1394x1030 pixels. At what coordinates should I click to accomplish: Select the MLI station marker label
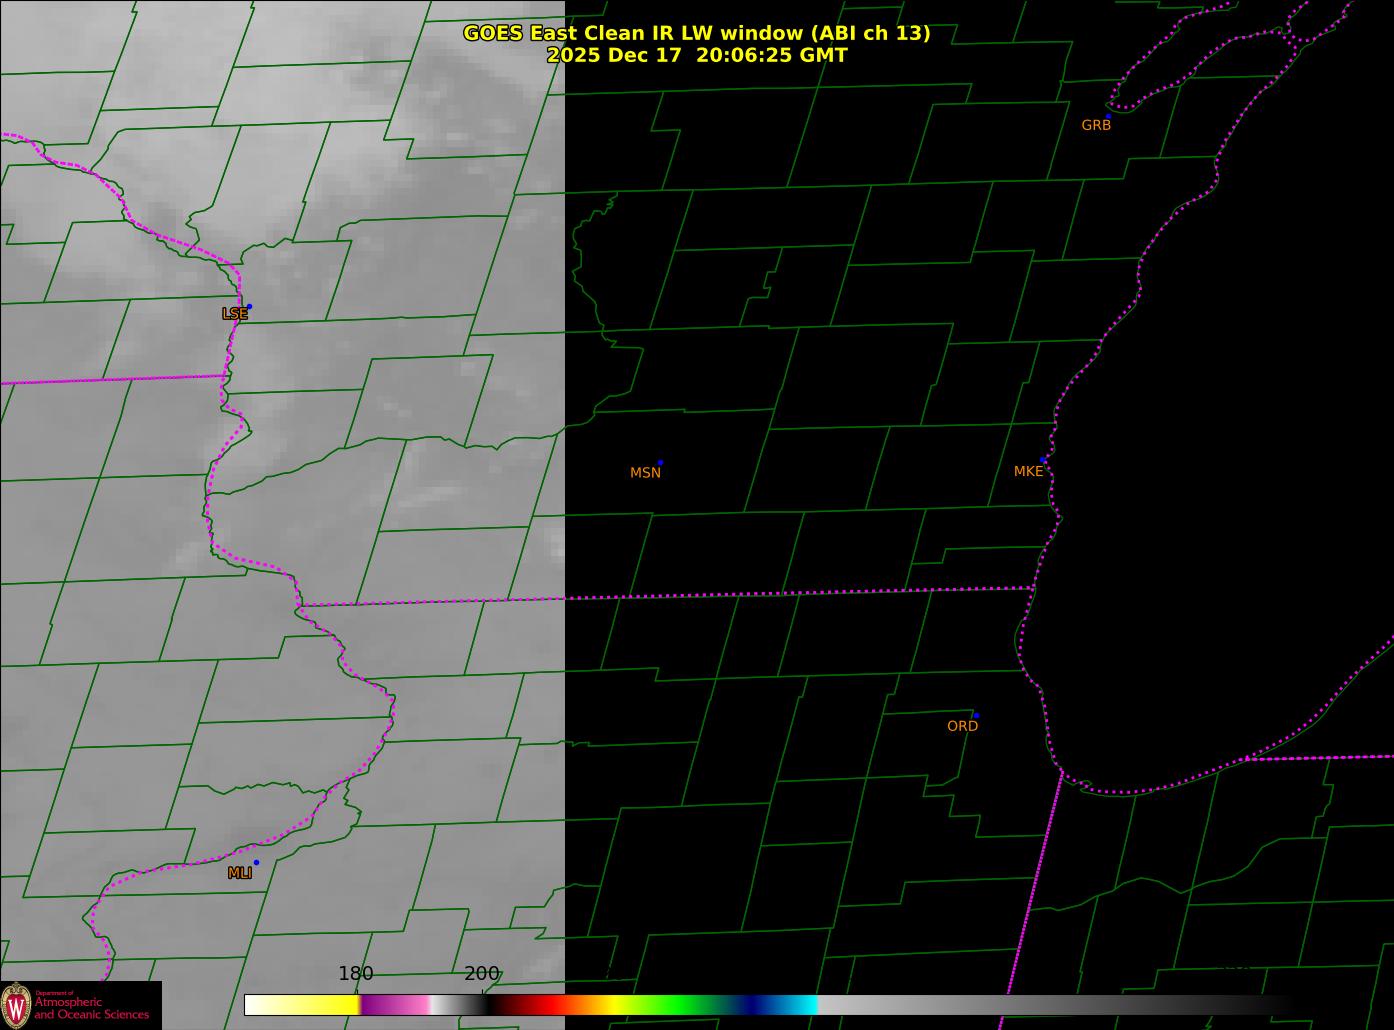coord(239,873)
